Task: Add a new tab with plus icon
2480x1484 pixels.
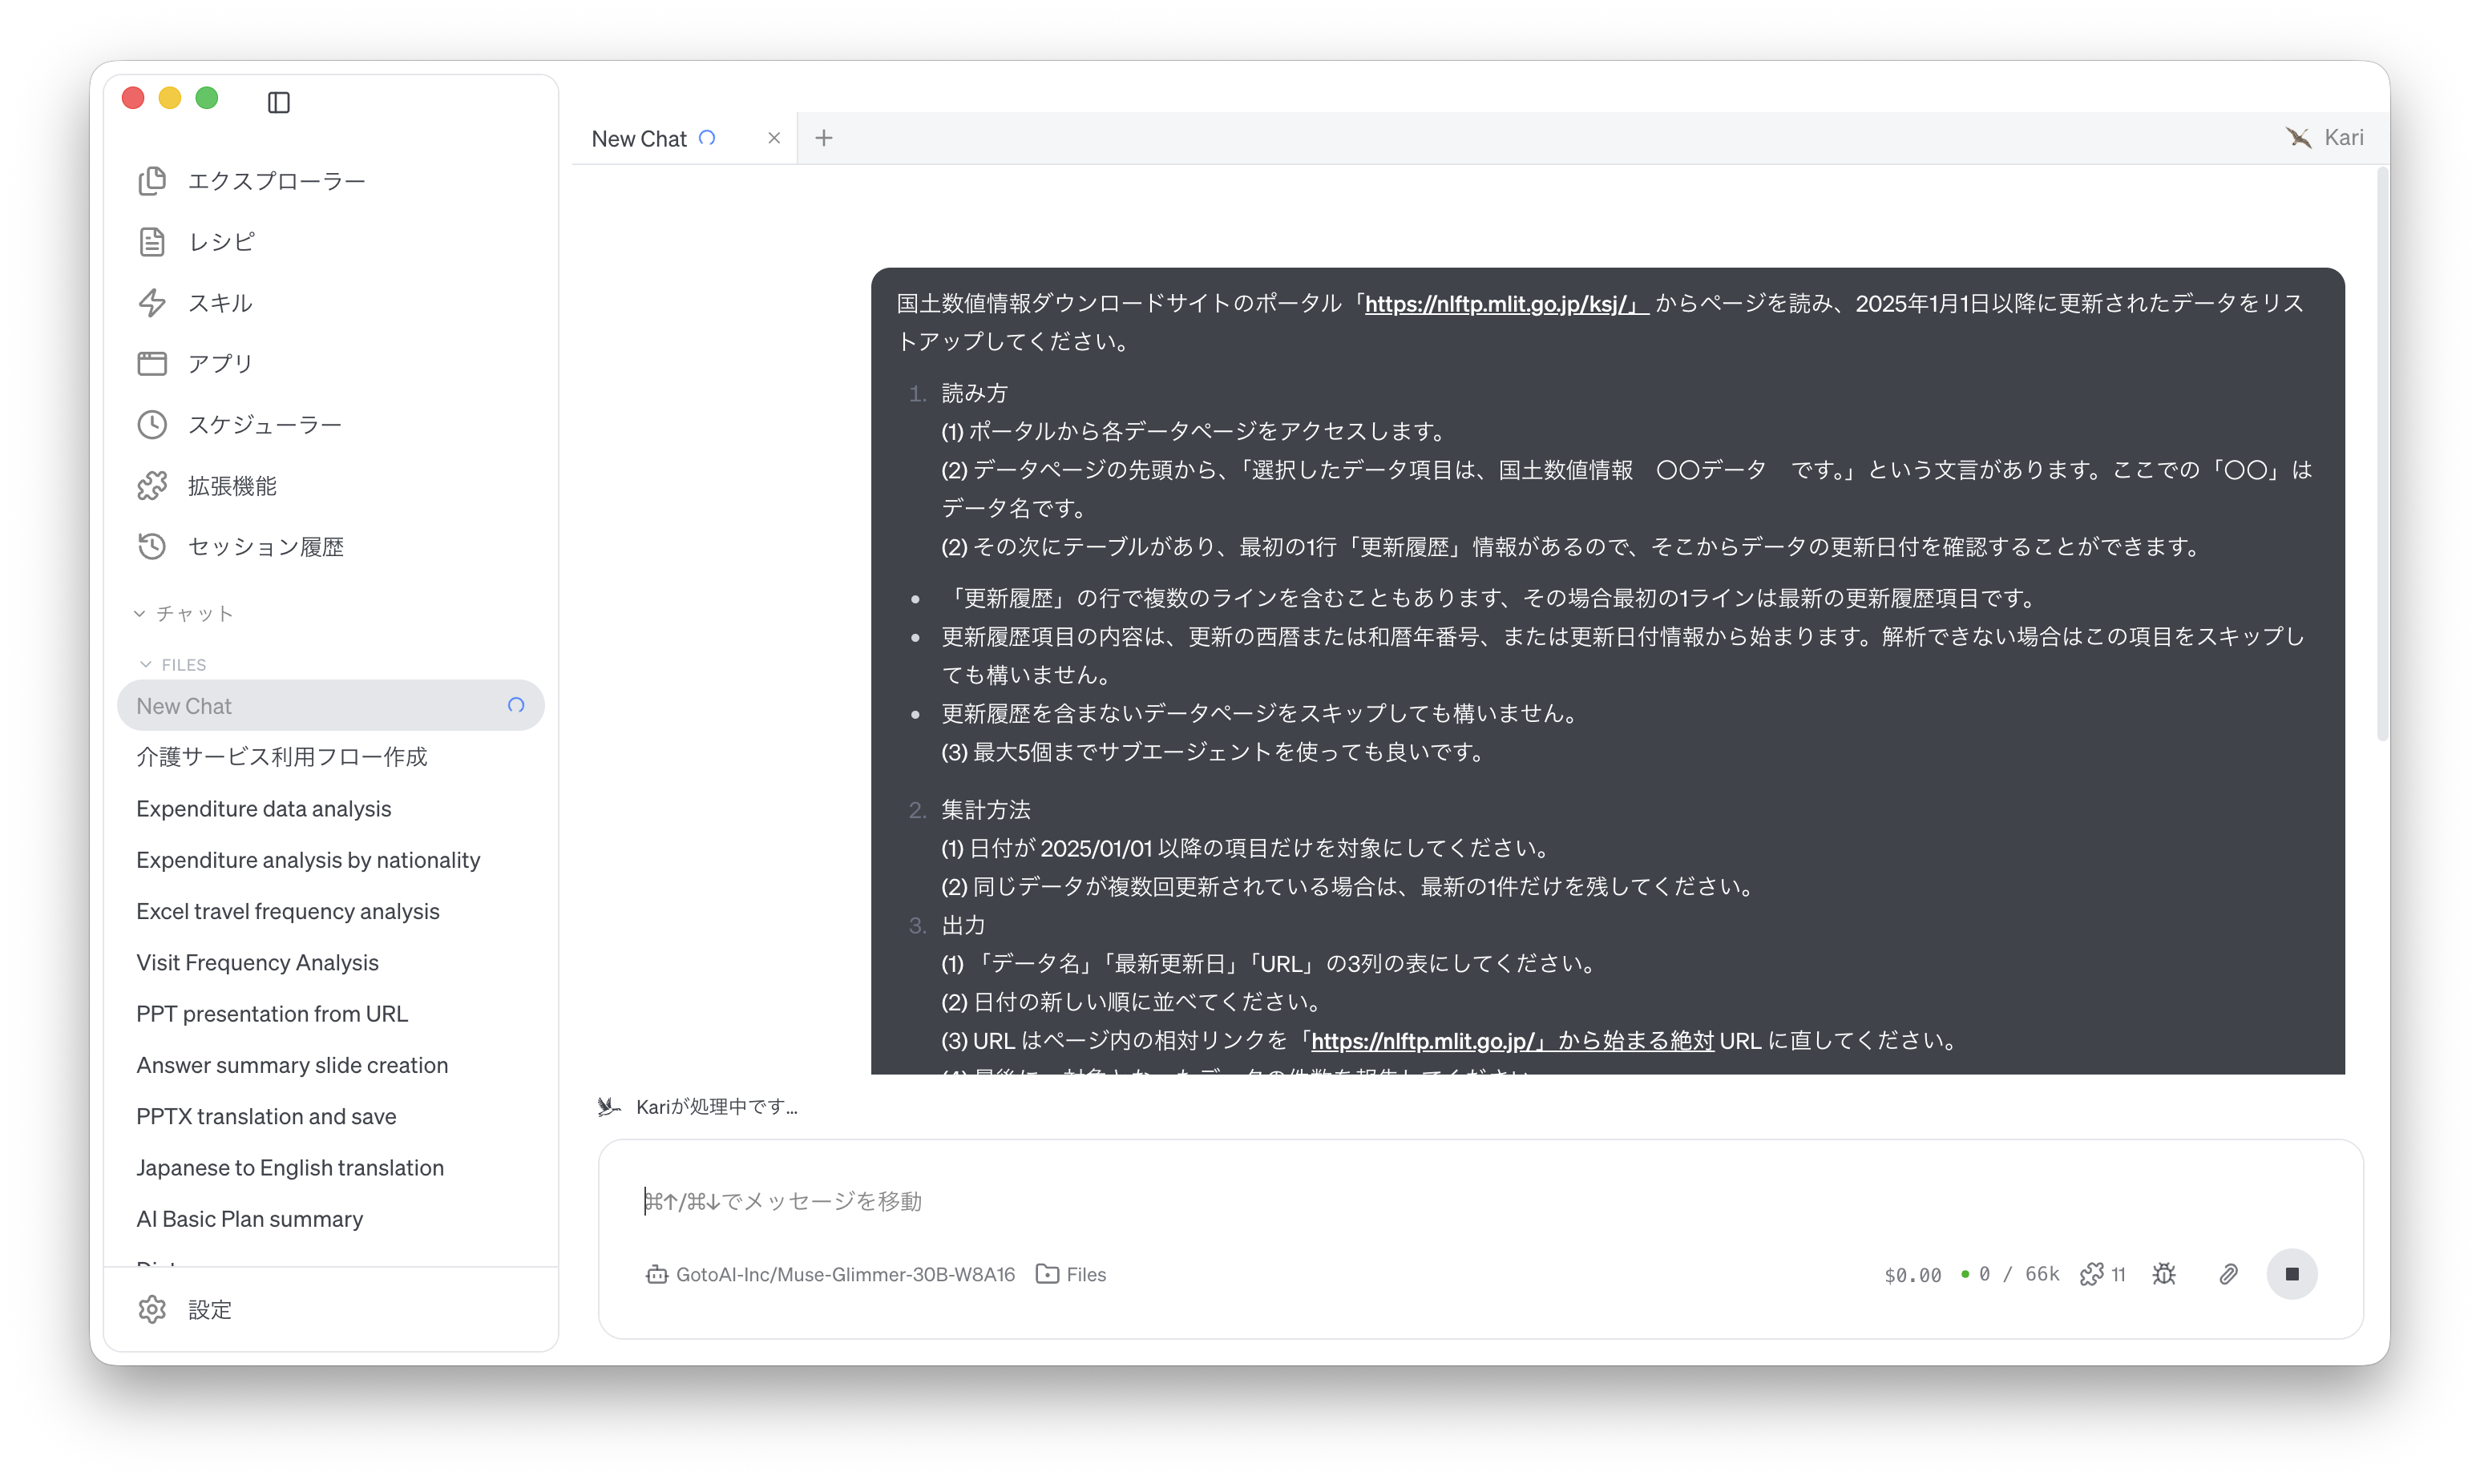Action: 823,138
